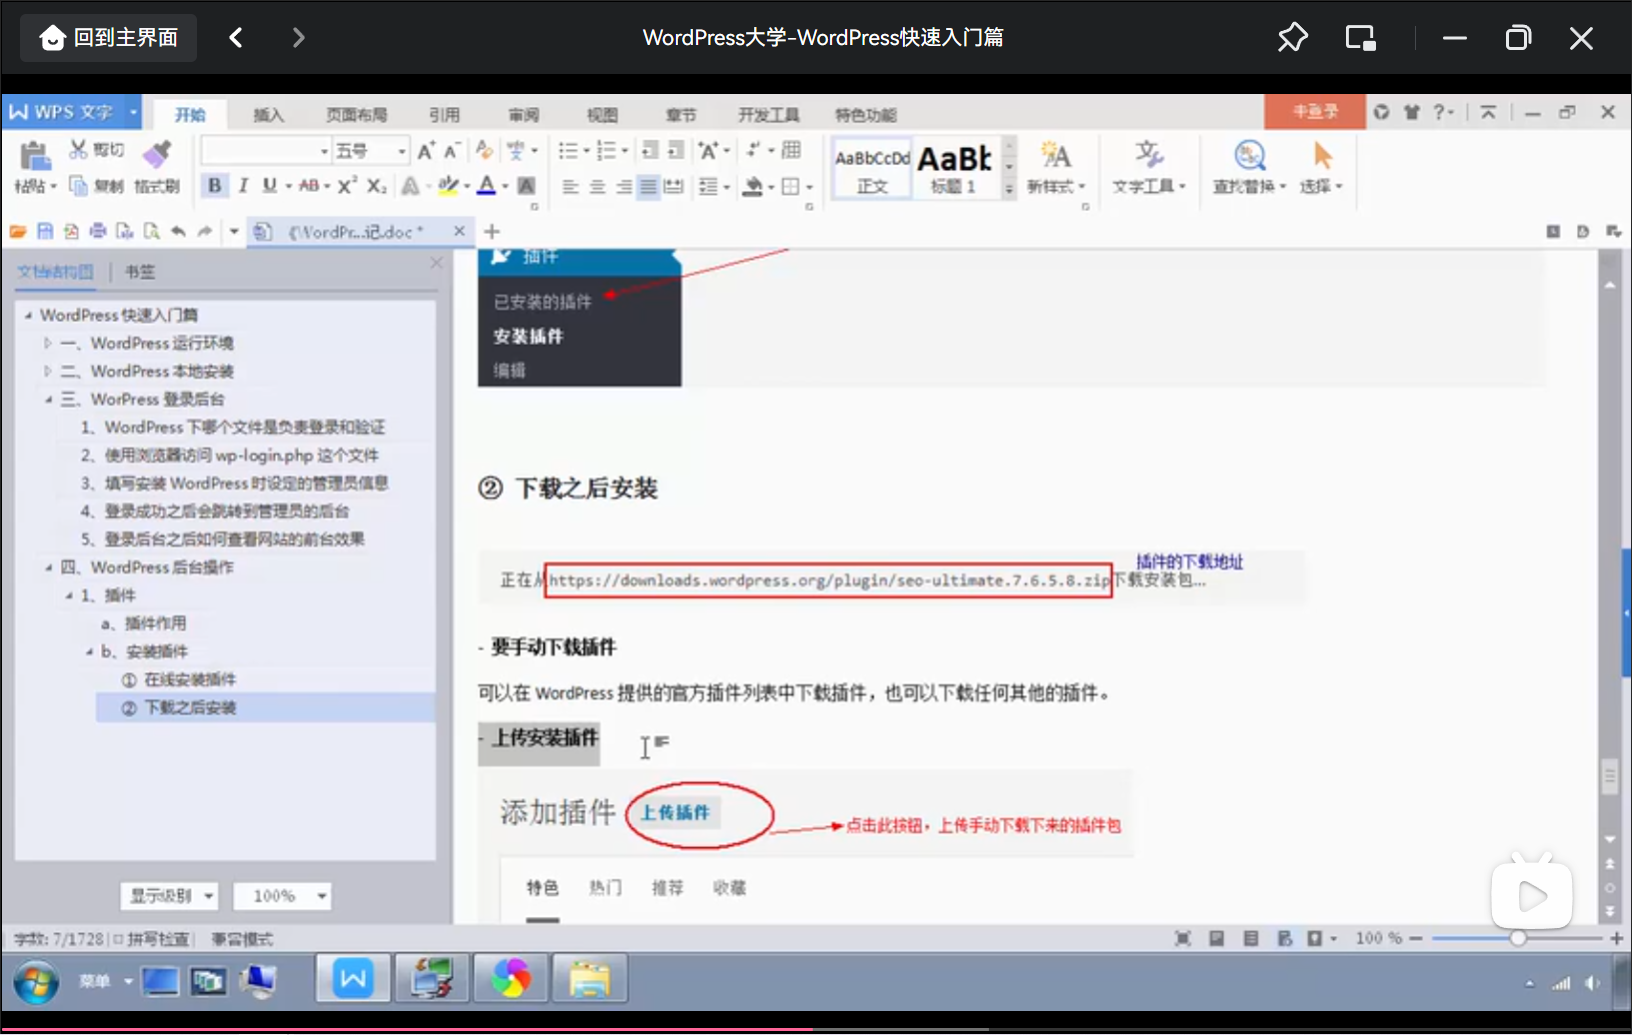Click the numbered list icon
This screenshot has height=1035, width=1632.
(x=606, y=151)
